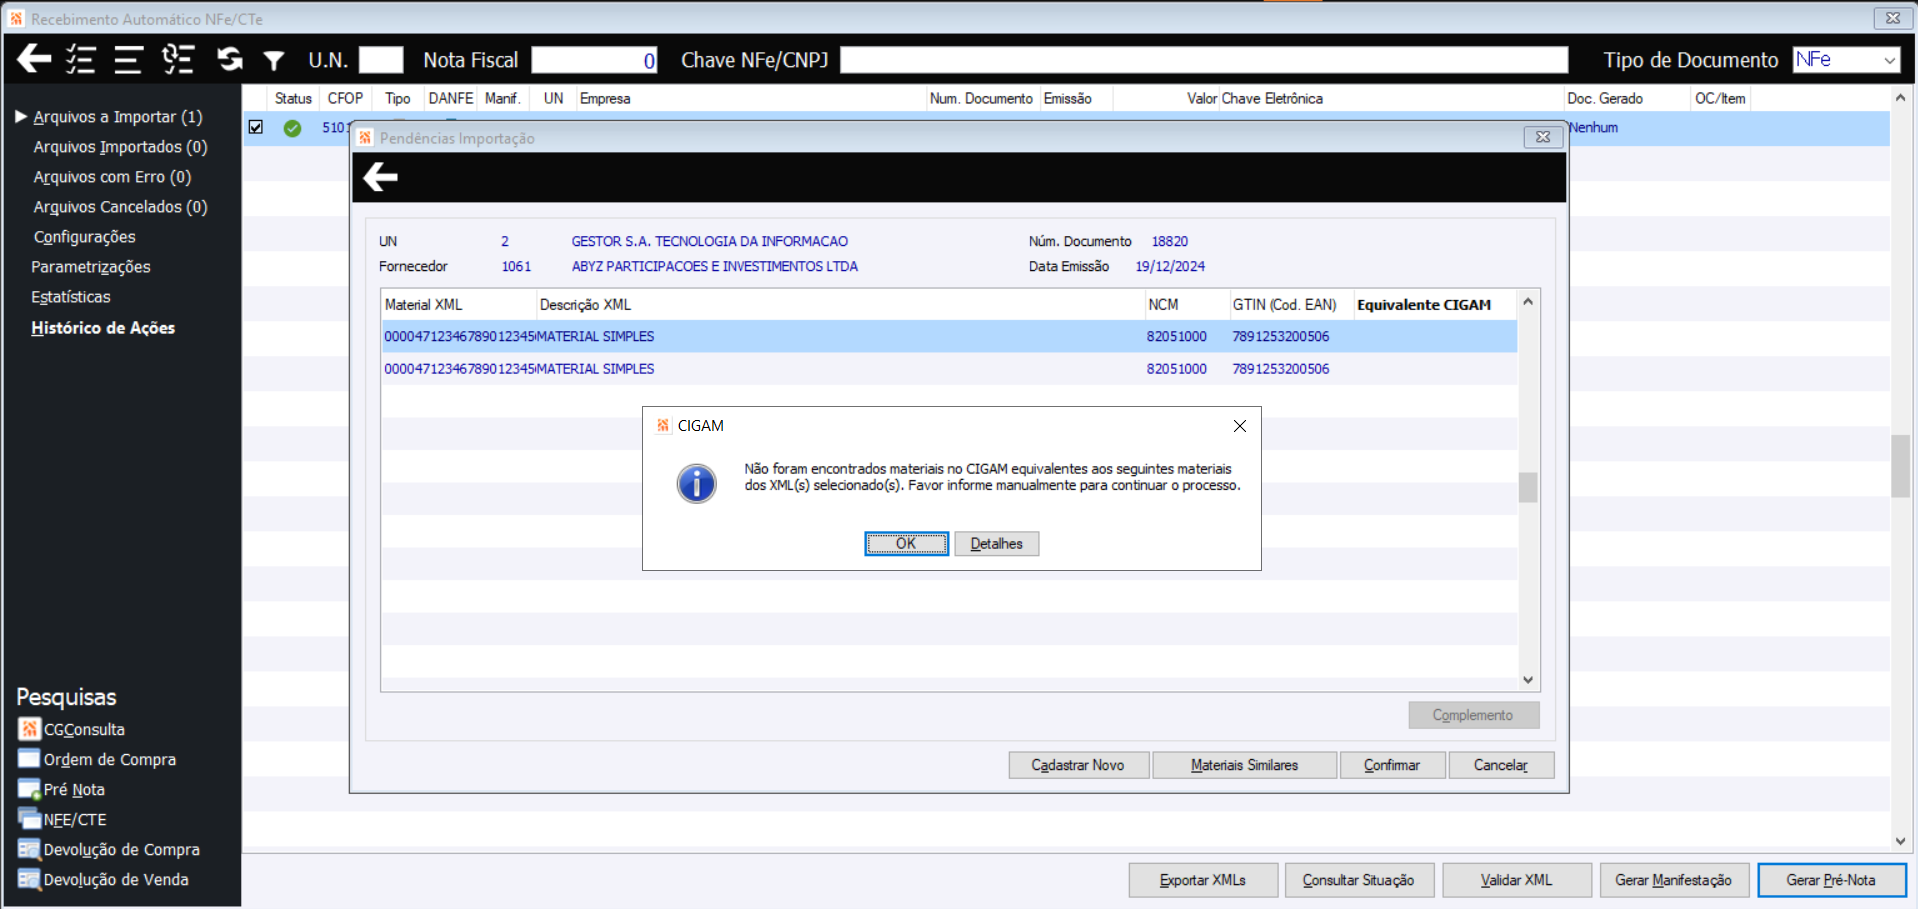
Task: Close the Pendências Importação window
Action: [1543, 137]
